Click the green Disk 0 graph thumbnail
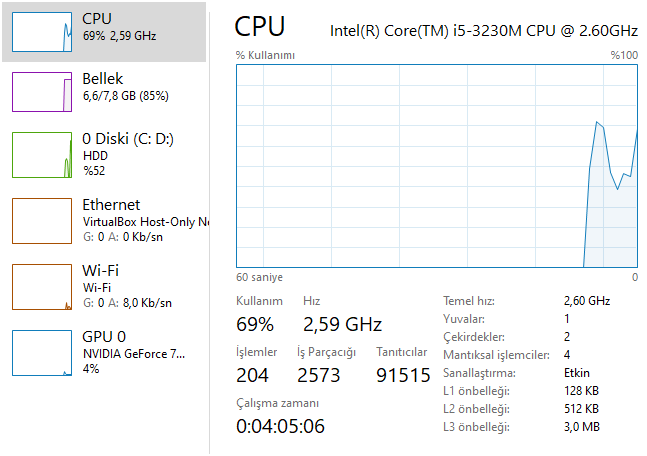The height and width of the screenshot is (456, 647). (x=41, y=154)
